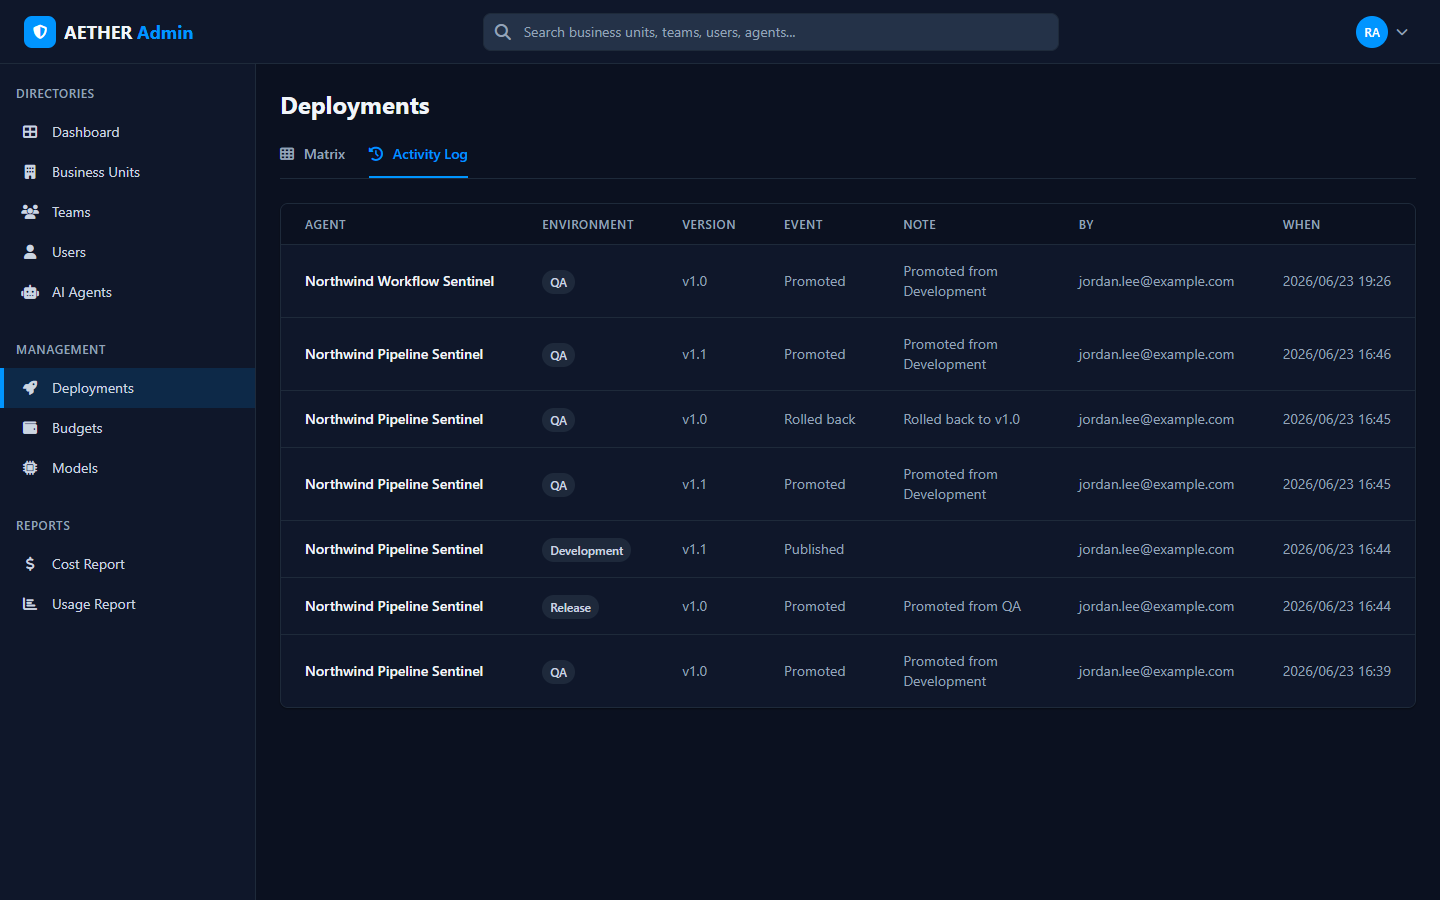Click the Cost Report dollar icon
The height and width of the screenshot is (900, 1440).
30,564
